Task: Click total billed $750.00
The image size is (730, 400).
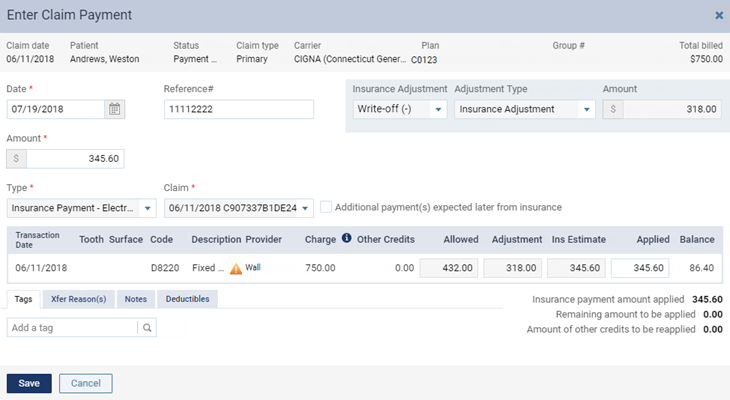Action: [x=706, y=59]
